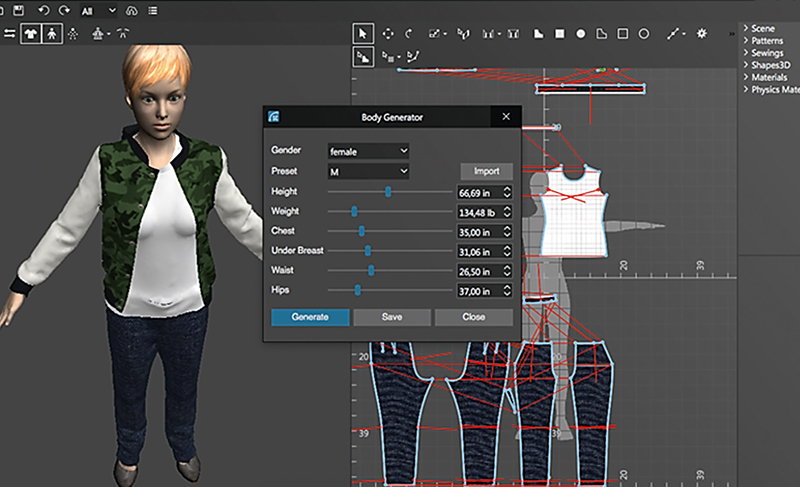Click the Chest value field 35,00 in
This screenshot has width=800, height=487.
pyautogui.click(x=484, y=232)
